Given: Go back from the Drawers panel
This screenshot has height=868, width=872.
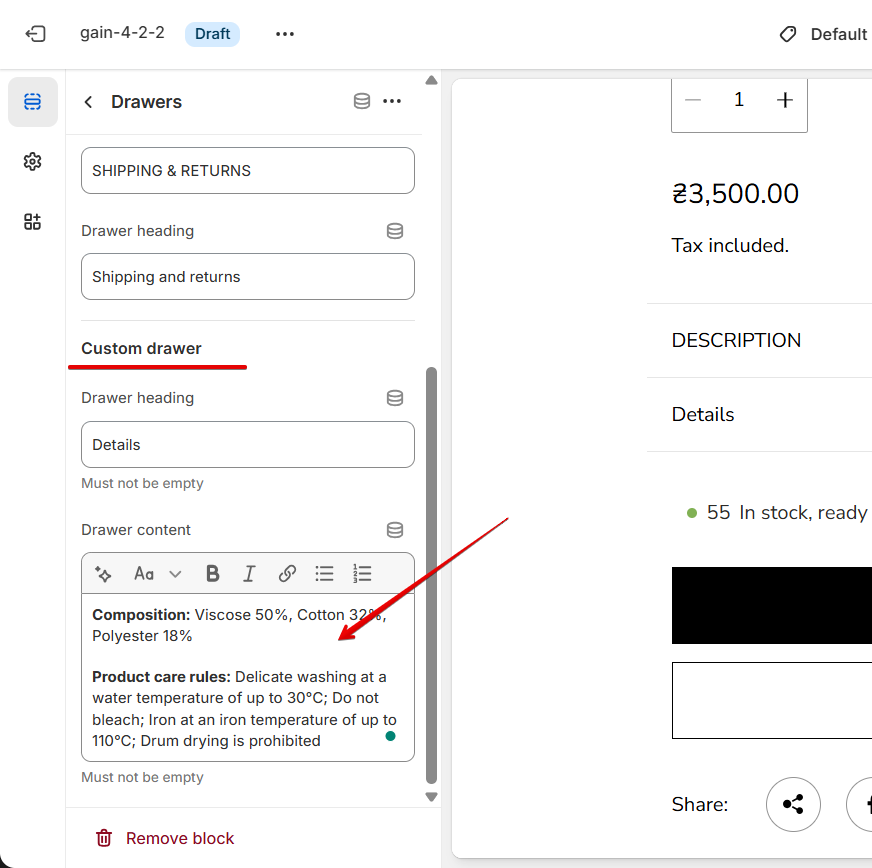Looking at the screenshot, I should point(88,102).
